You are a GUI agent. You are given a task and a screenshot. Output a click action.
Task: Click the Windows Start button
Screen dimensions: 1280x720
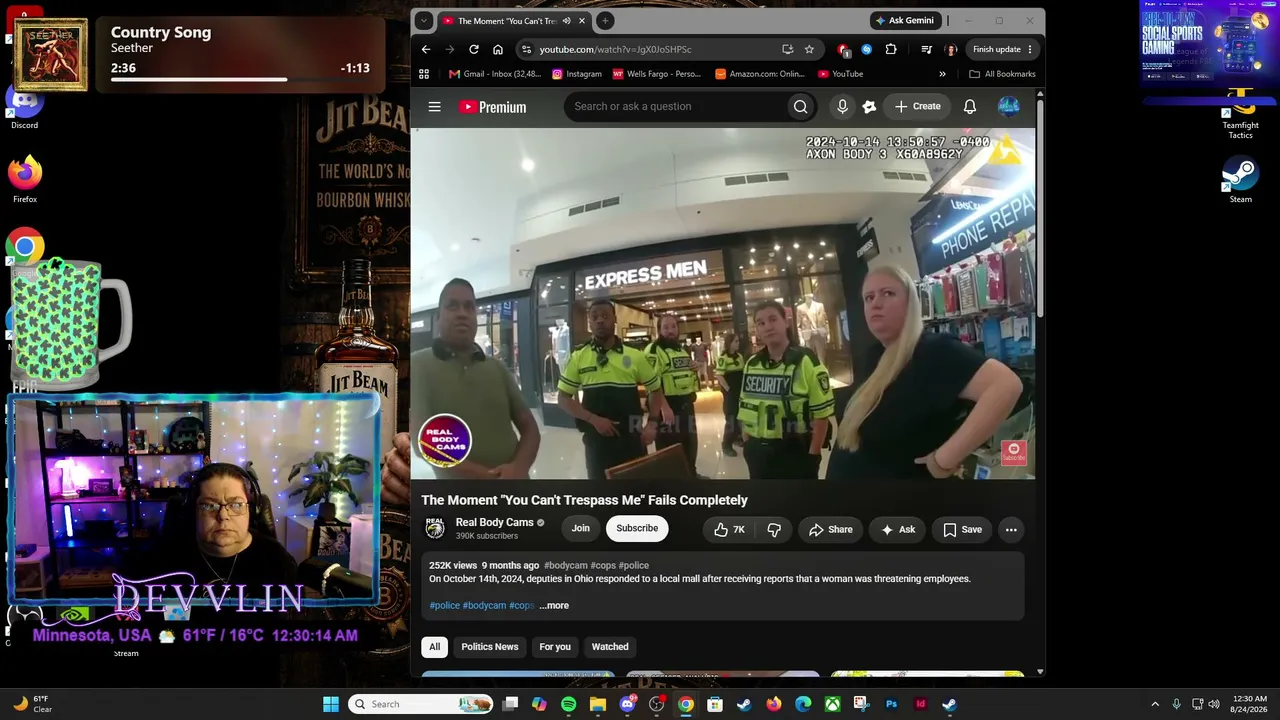[331, 704]
